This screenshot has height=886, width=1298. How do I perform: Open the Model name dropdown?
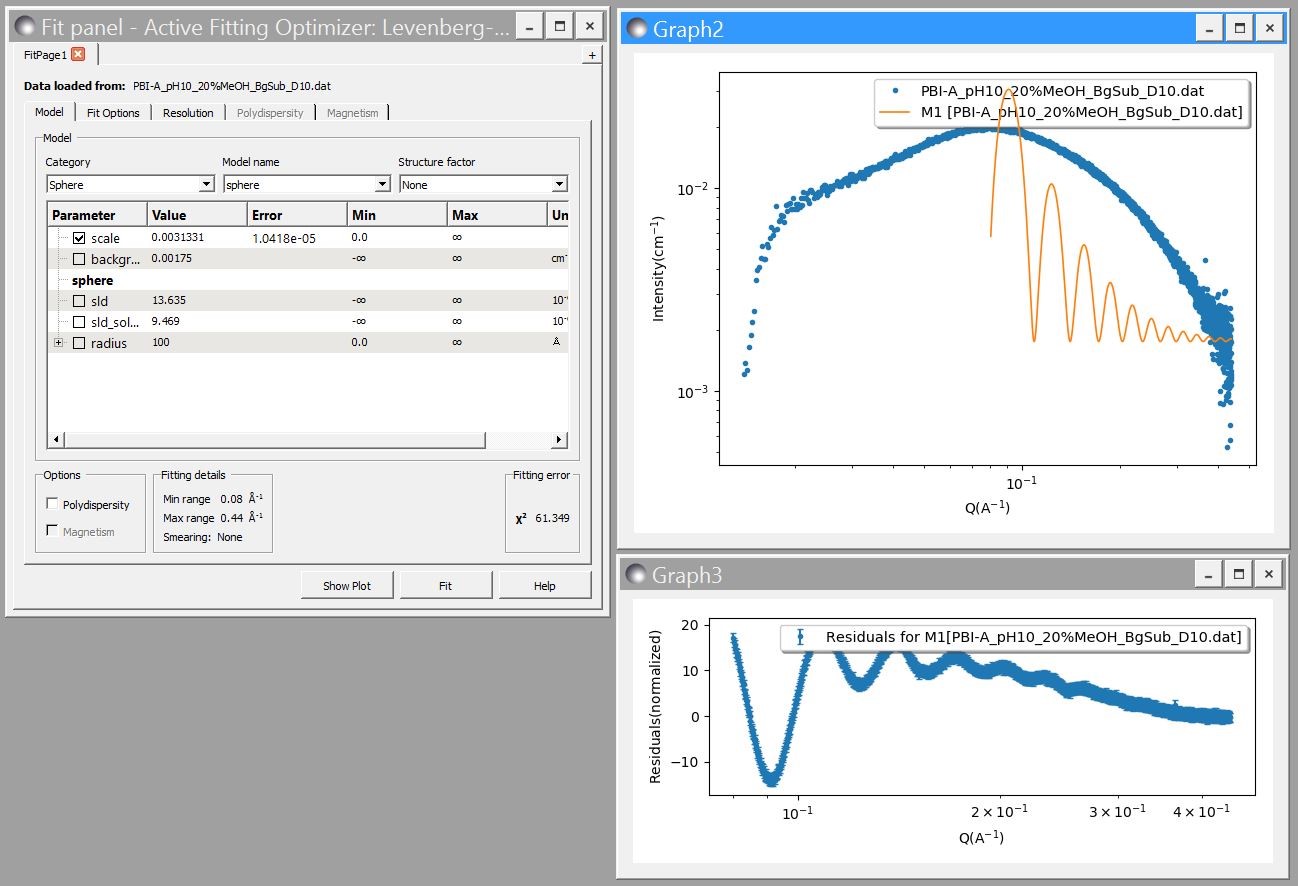[x=306, y=184]
